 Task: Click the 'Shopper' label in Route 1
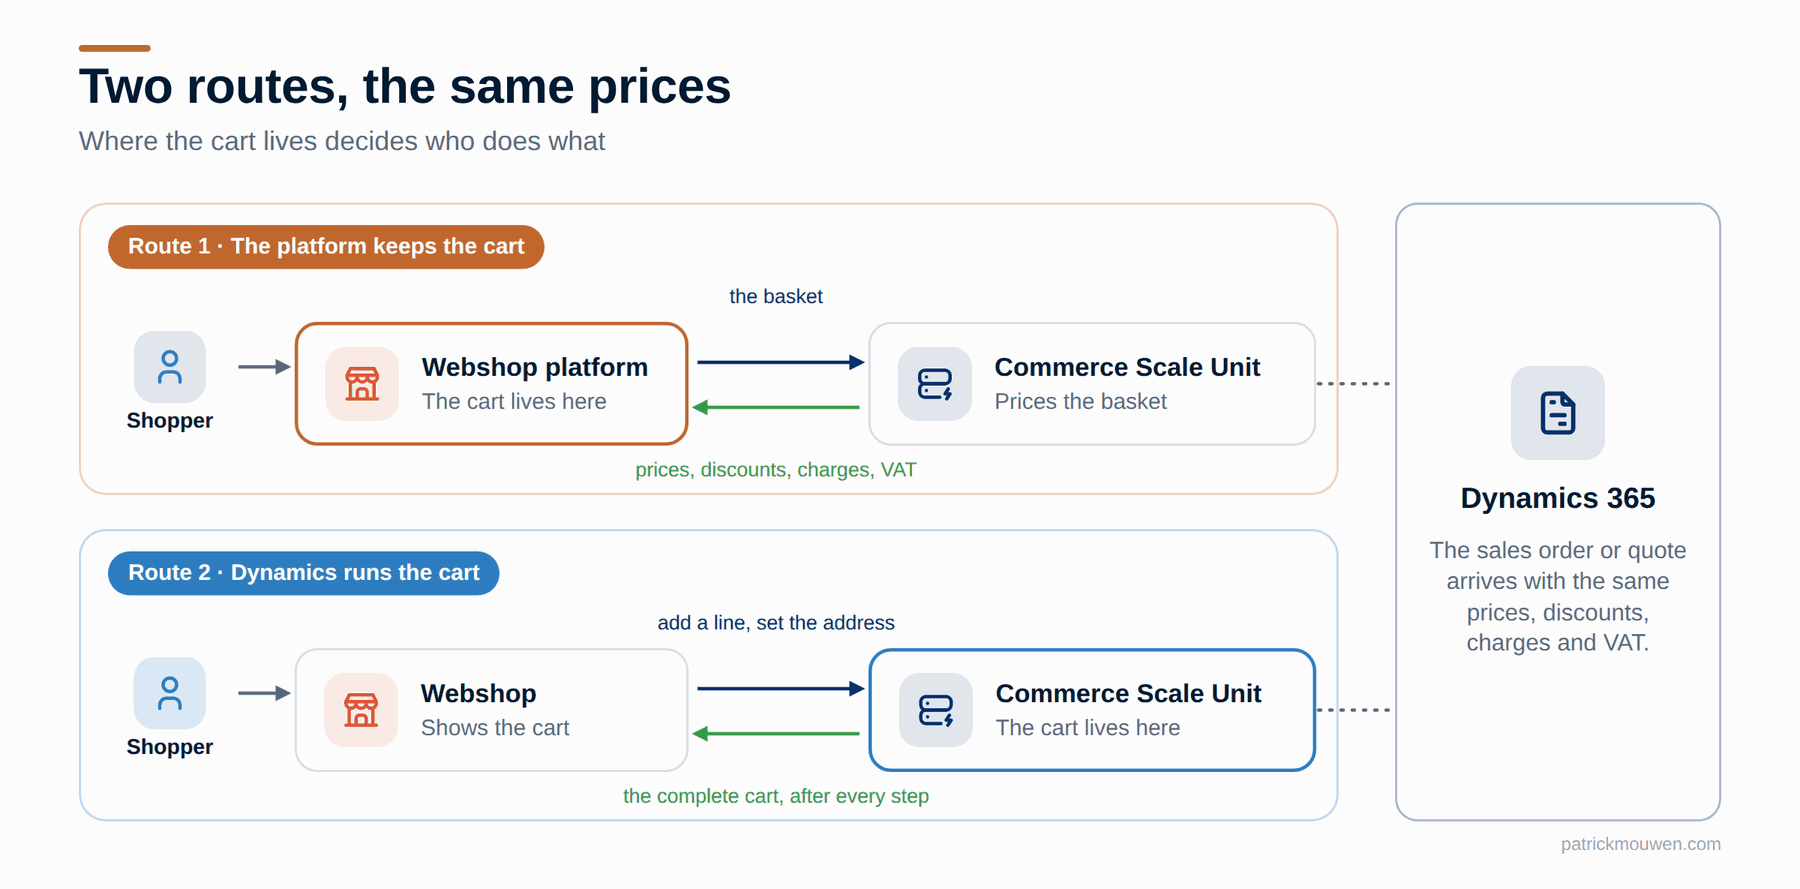170,421
